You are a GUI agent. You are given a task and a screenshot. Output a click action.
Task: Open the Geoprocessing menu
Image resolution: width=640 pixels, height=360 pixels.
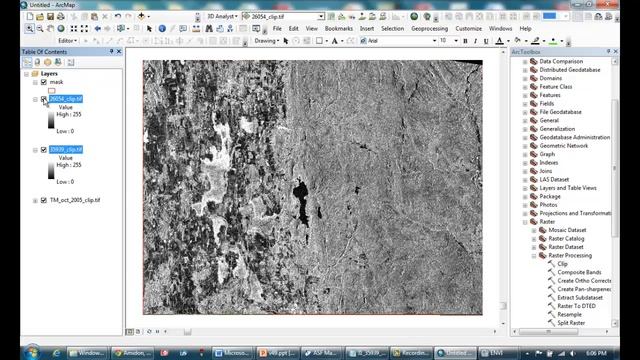[x=429, y=29]
